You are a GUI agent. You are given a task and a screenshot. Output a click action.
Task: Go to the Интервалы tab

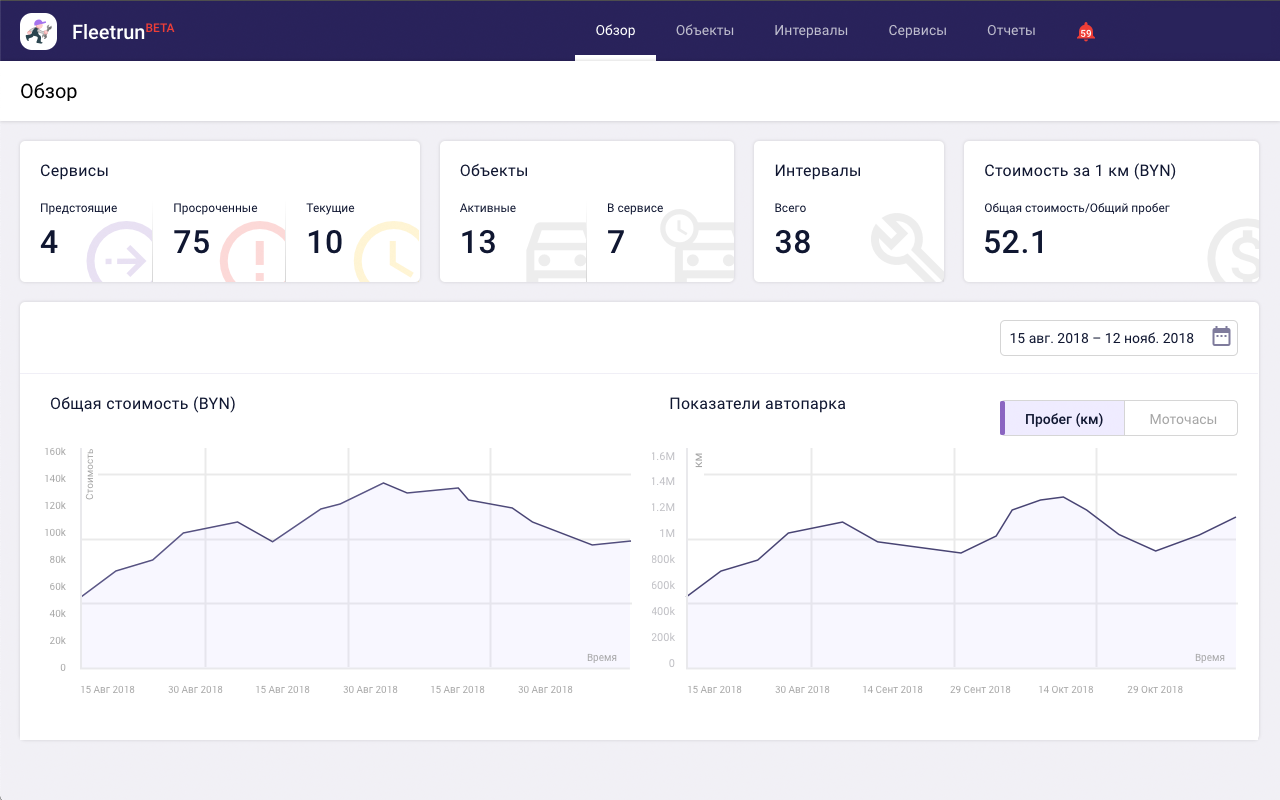811,31
